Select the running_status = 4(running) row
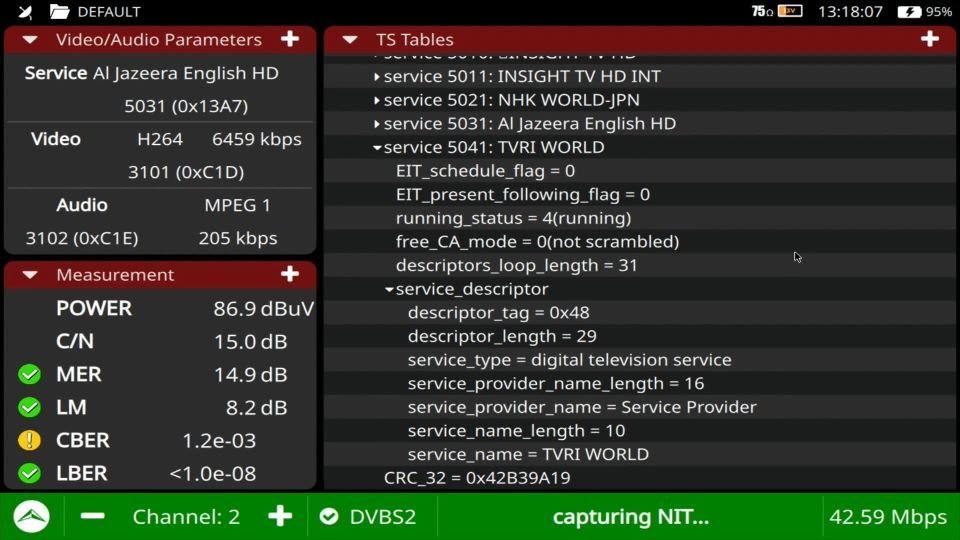Screen dimensions: 960x540 point(640,218)
